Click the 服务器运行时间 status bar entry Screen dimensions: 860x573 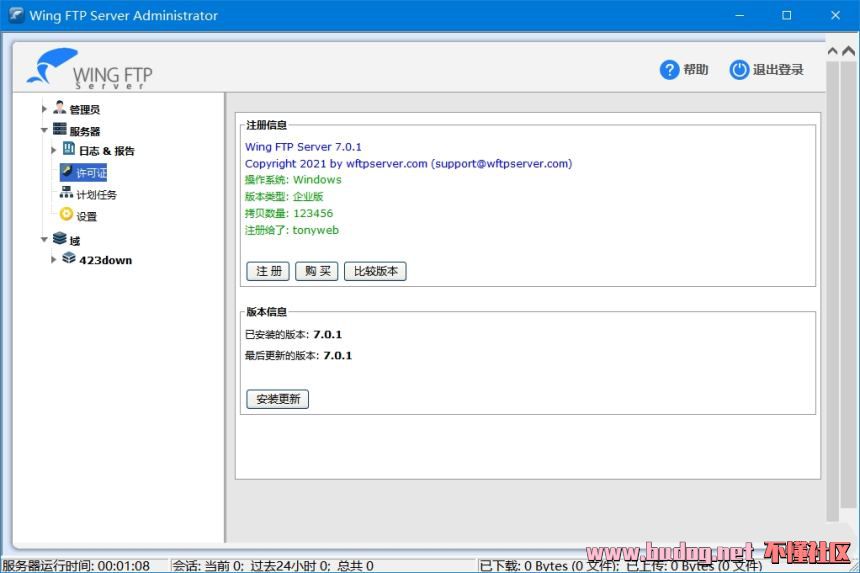(x=76, y=566)
